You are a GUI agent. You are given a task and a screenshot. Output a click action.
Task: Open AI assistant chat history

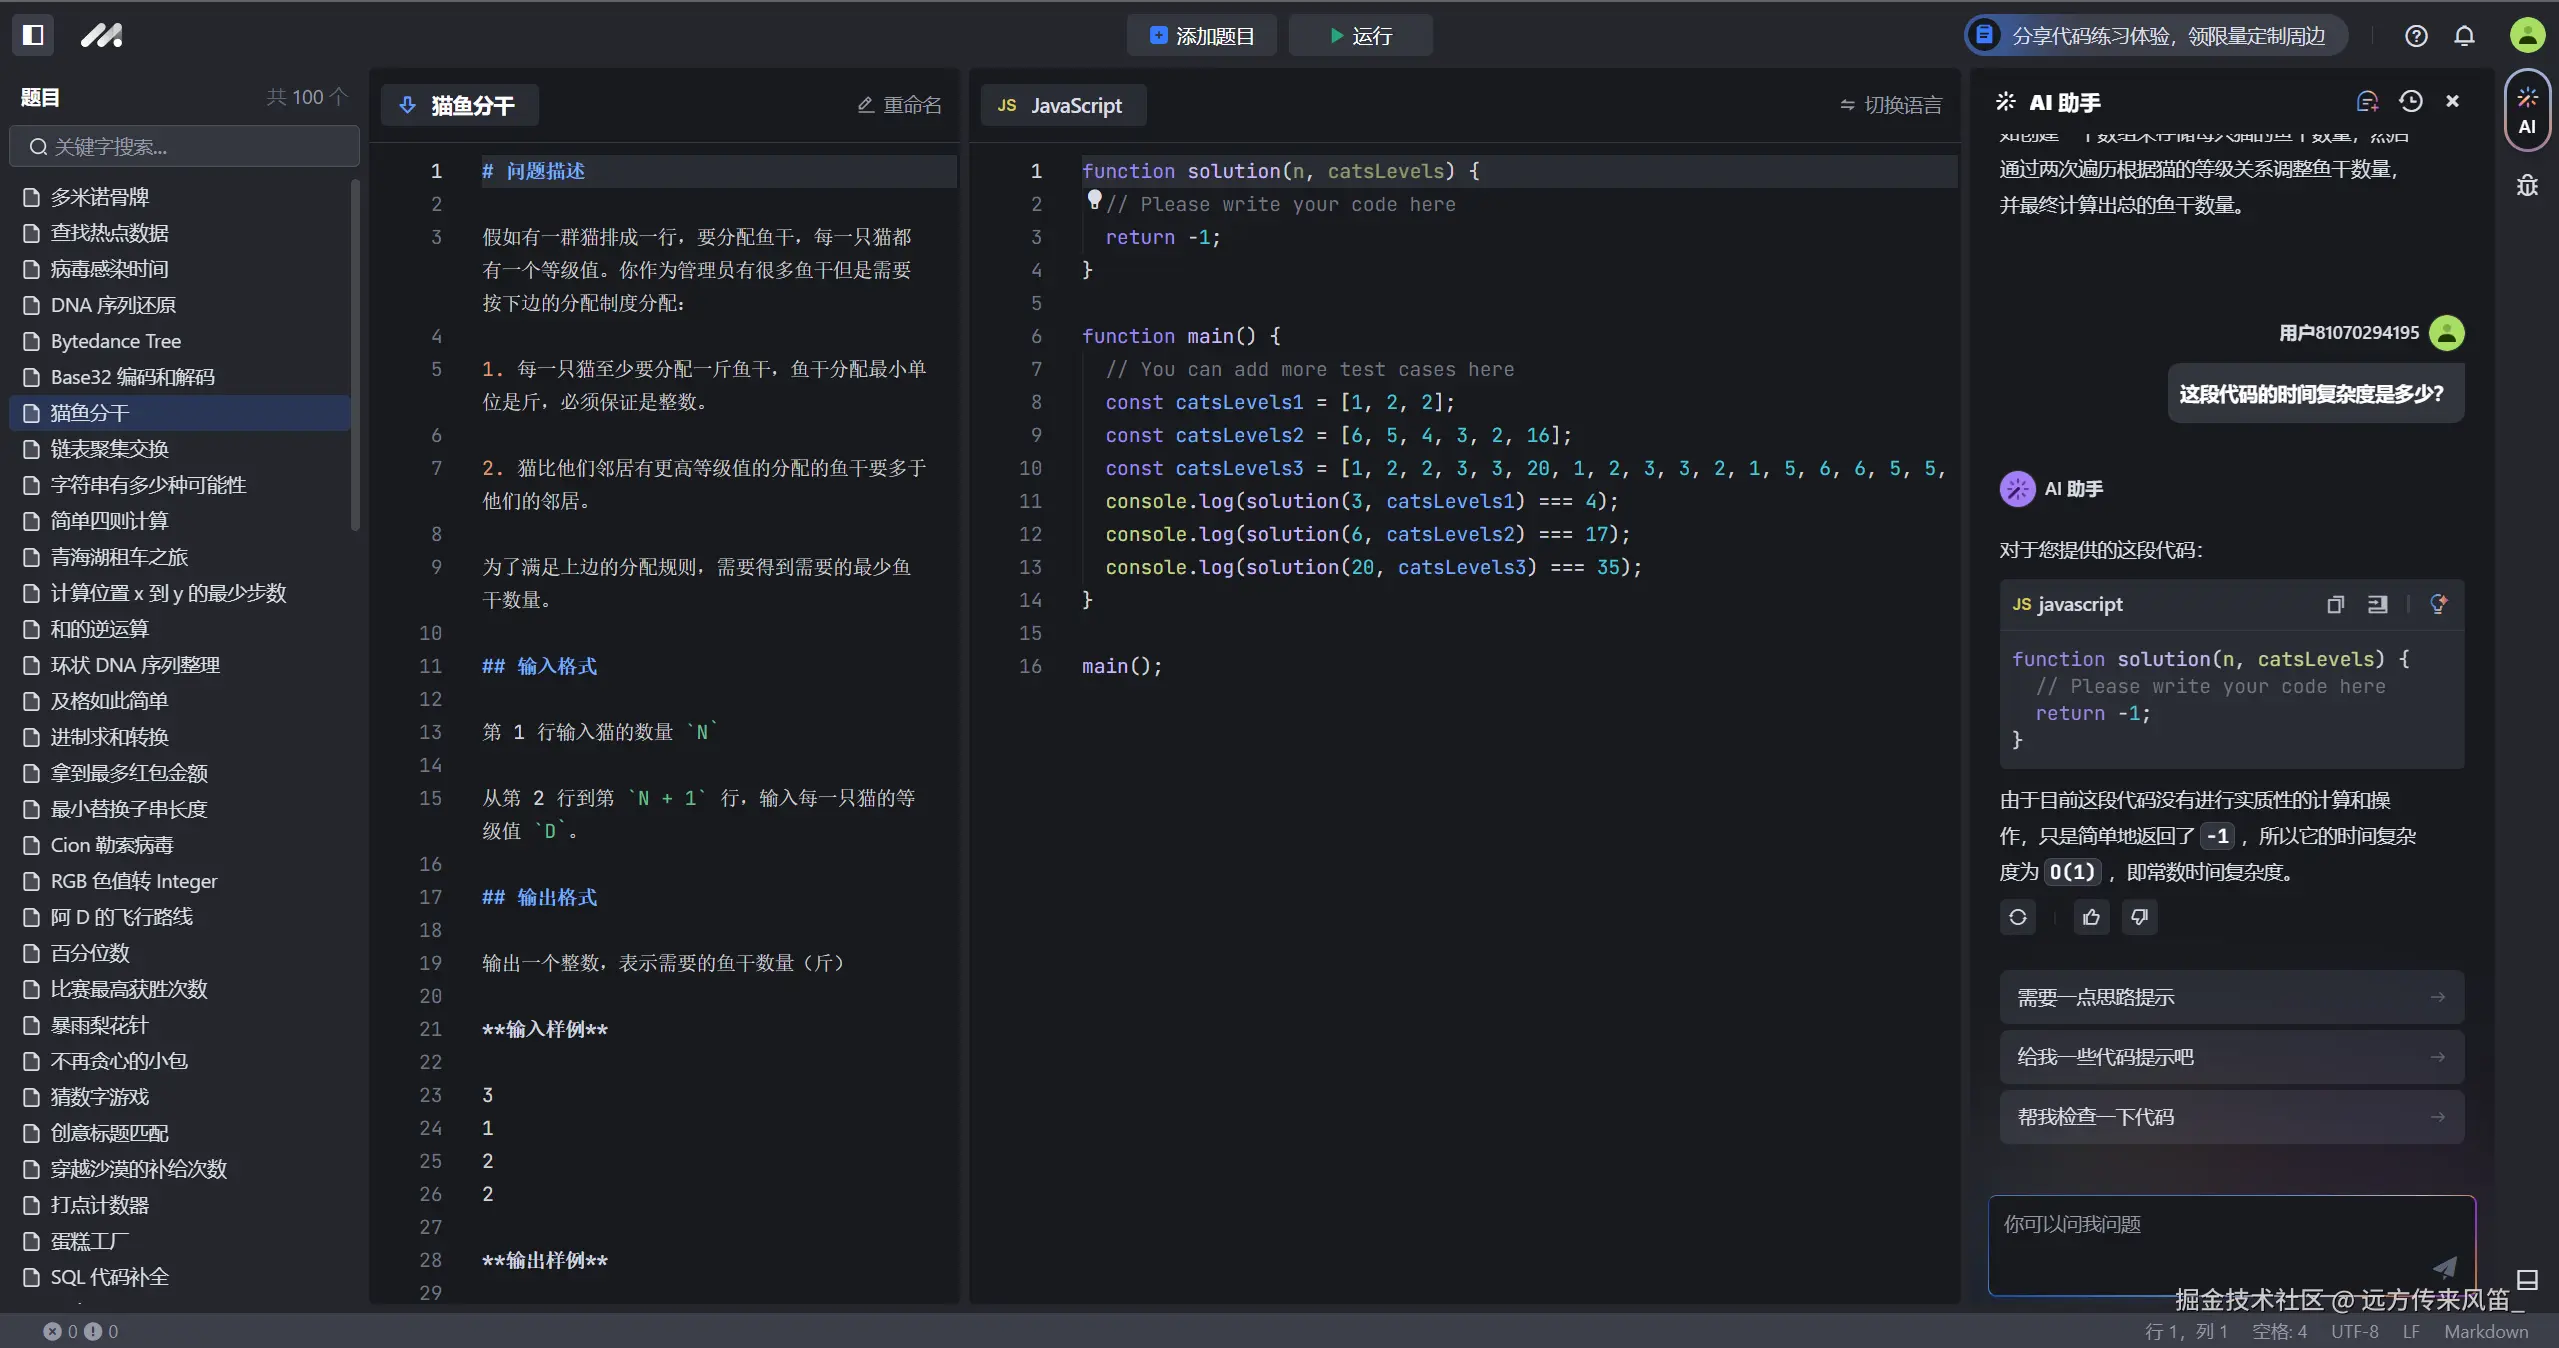point(2410,101)
